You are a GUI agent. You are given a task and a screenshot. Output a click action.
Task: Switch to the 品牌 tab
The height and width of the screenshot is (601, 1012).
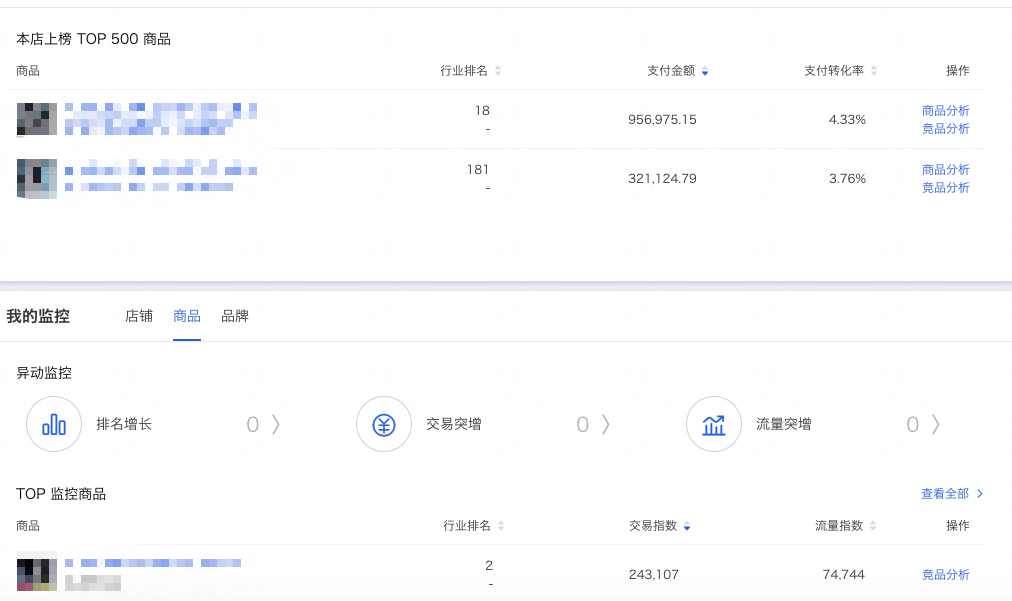[235, 316]
